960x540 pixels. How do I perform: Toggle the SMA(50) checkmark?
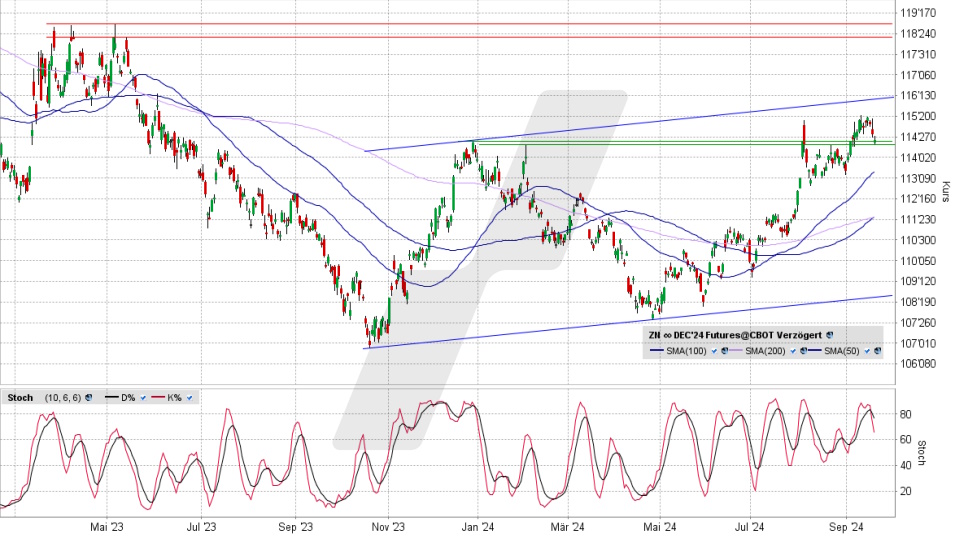[867, 351]
